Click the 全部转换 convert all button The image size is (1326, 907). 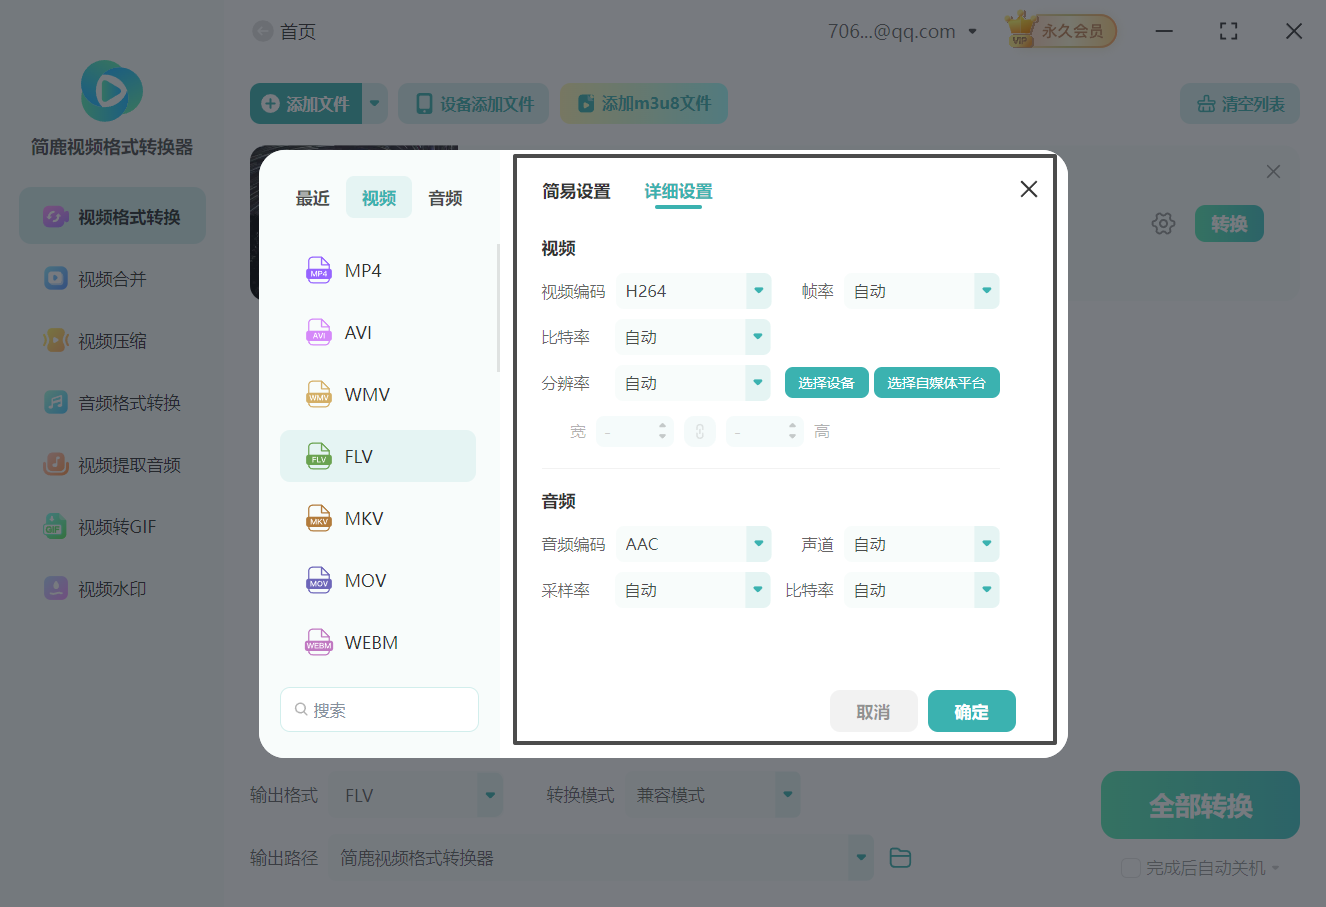pos(1199,804)
